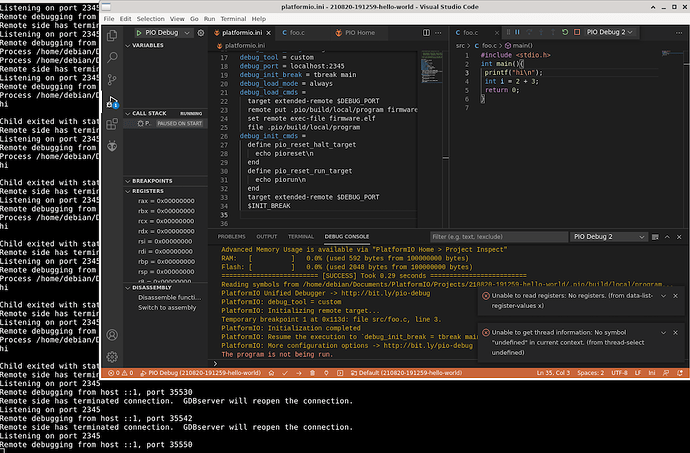Image resolution: width=690 pixels, height=453 pixels.
Task: Click 'Default (210820-191259-hello-world)' environment switcher
Action: [x=406, y=373]
